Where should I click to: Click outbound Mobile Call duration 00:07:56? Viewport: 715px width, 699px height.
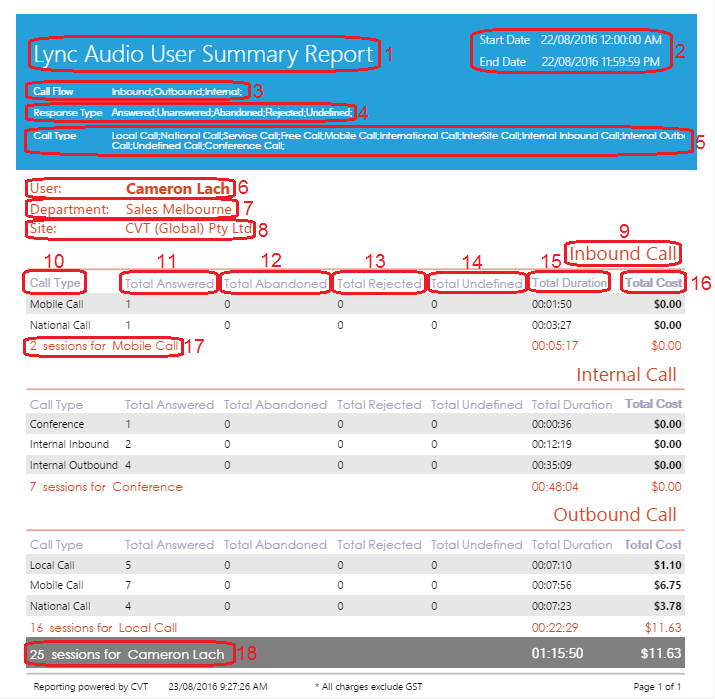(552, 585)
